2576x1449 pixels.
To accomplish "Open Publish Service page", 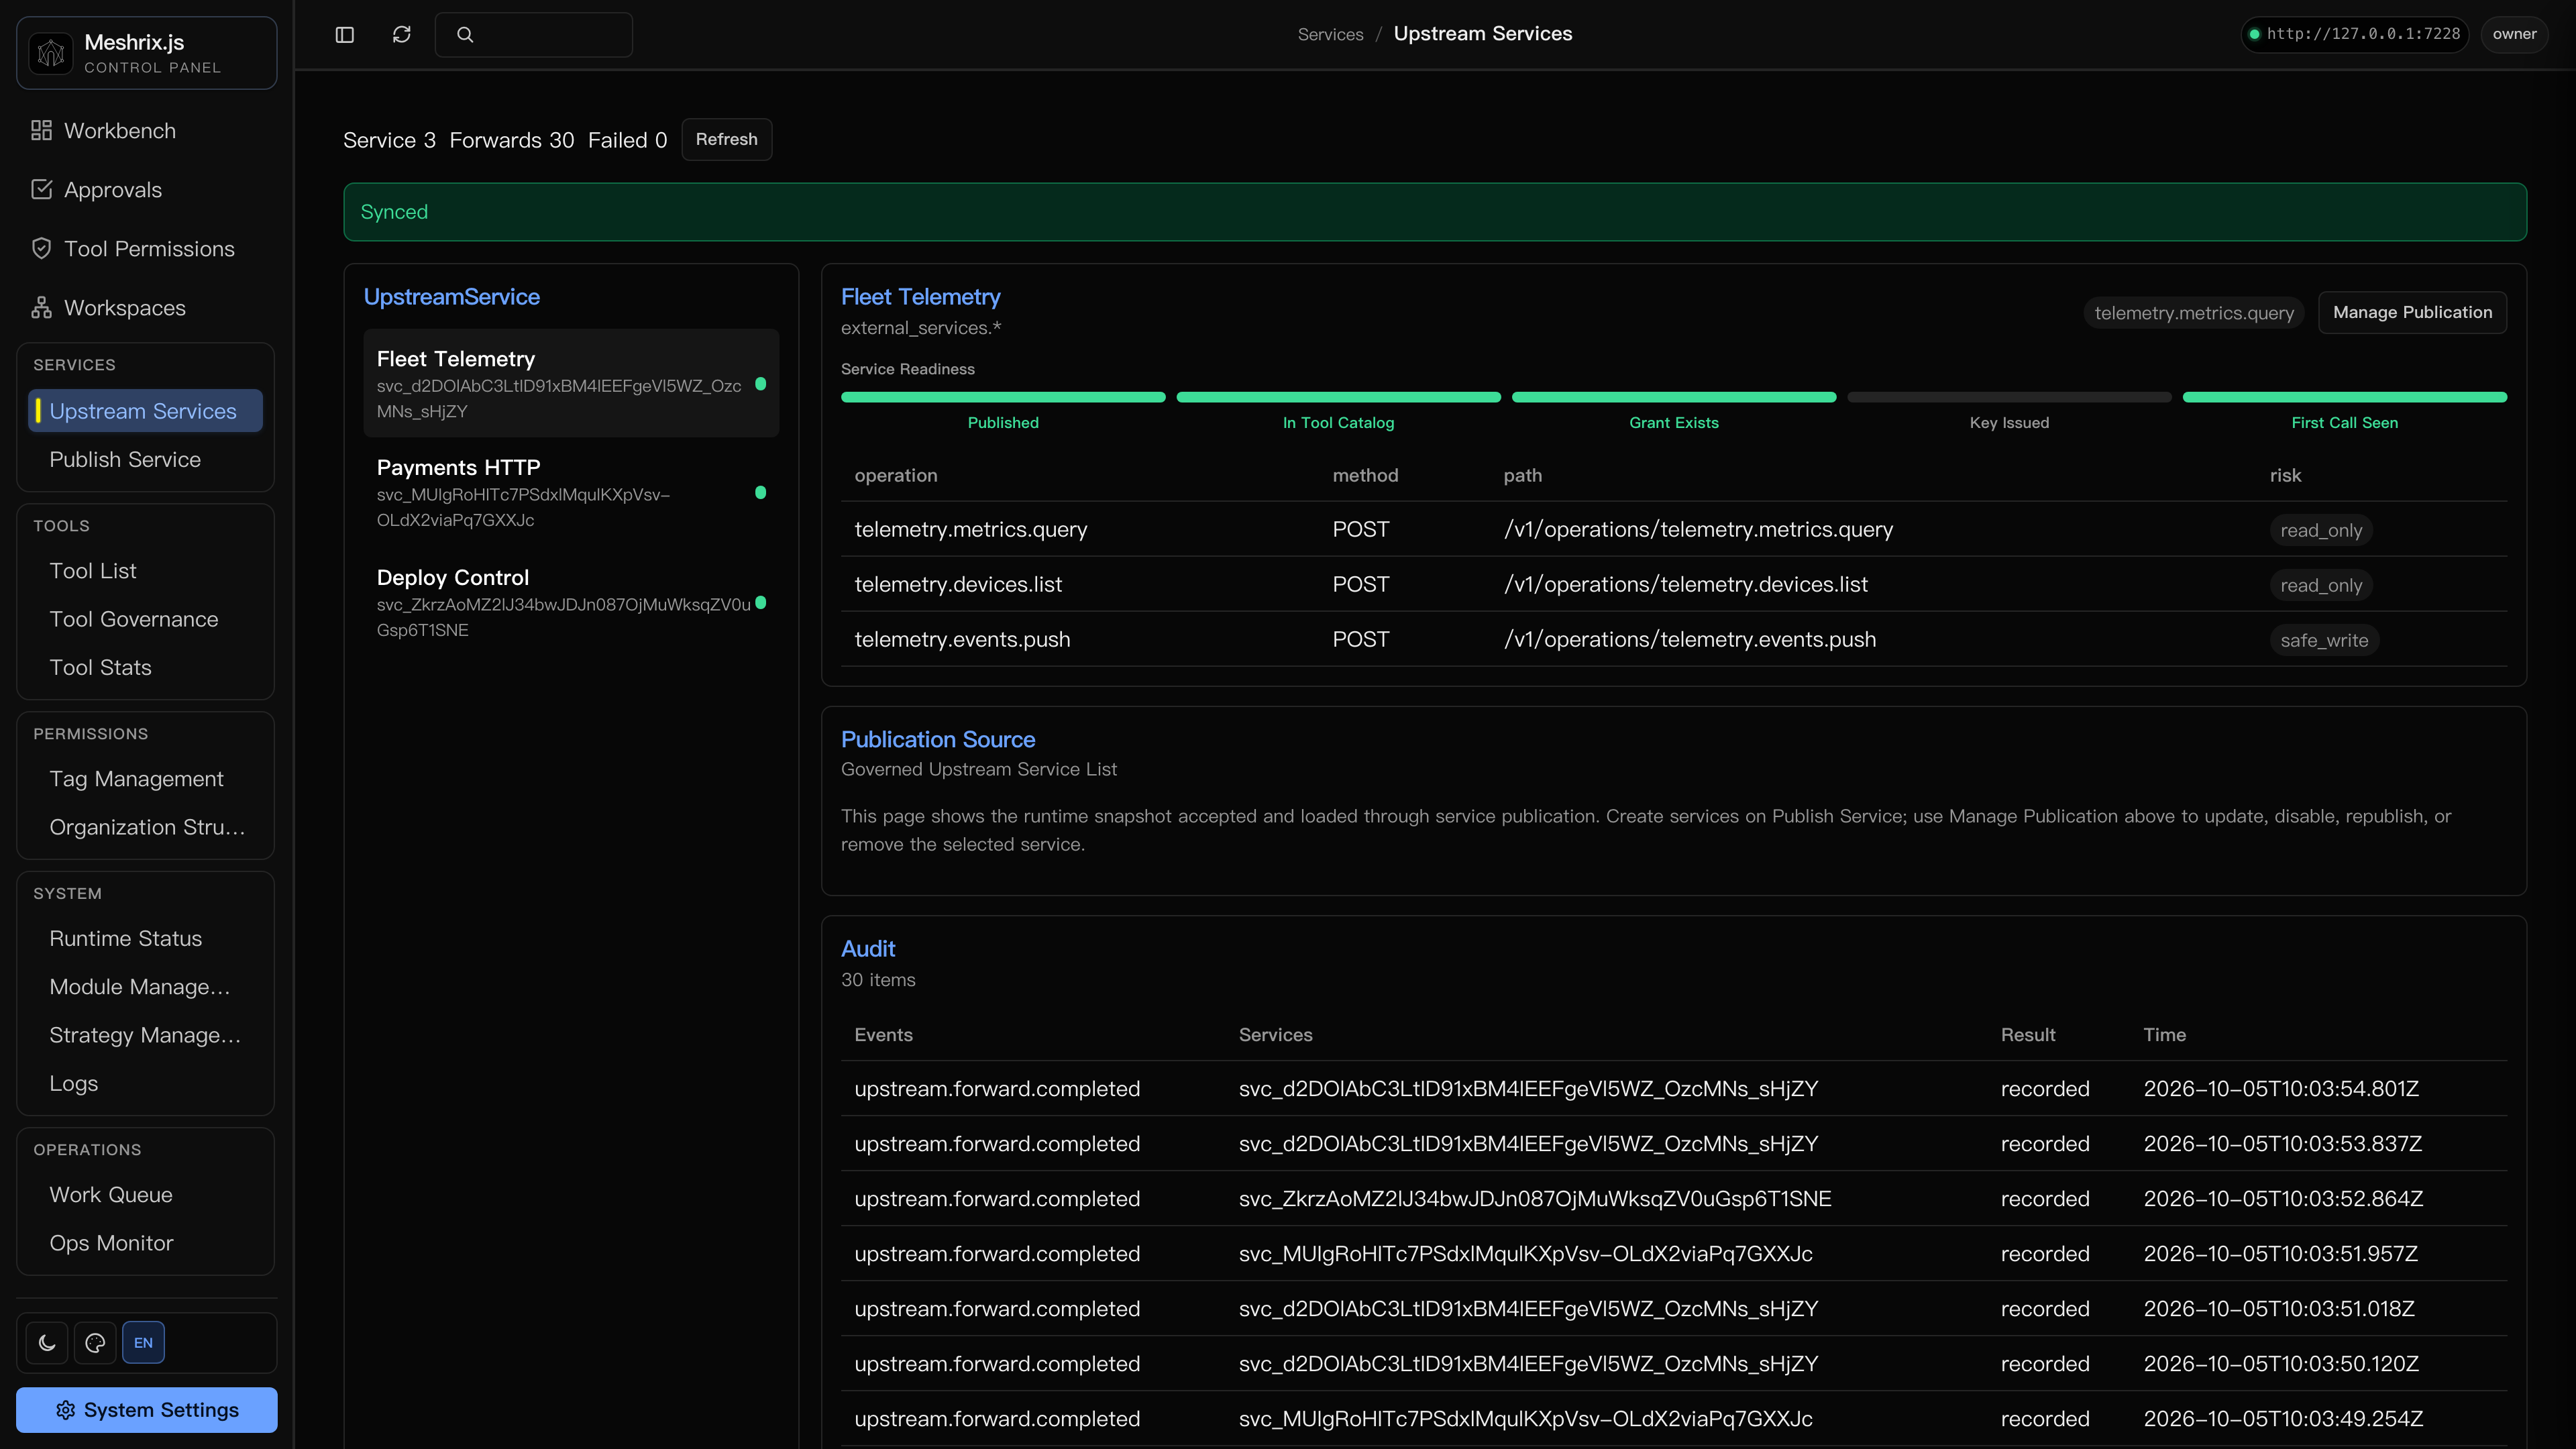I will point(146,460).
